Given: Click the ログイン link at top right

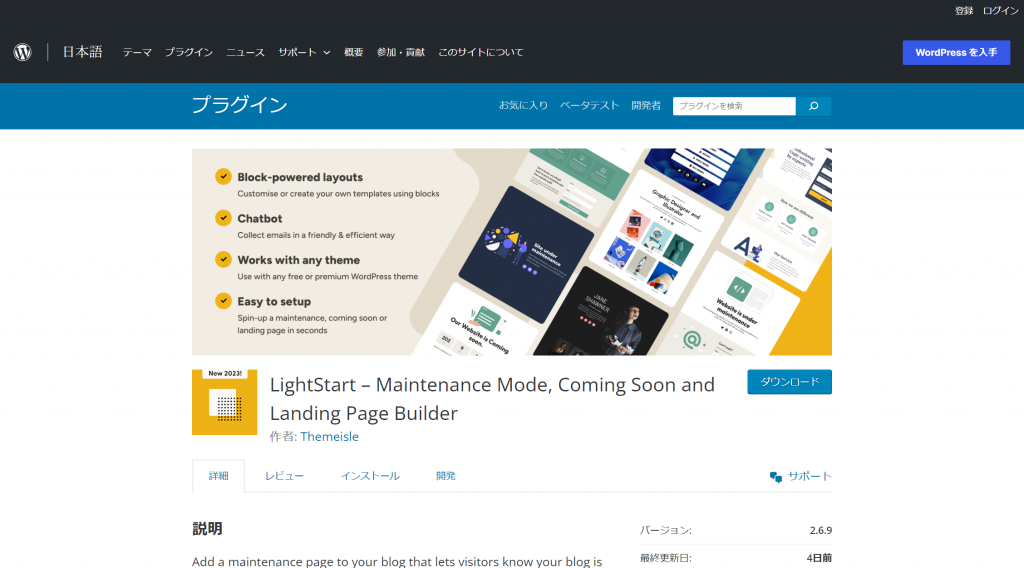Looking at the screenshot, I should click(1000, 10).
